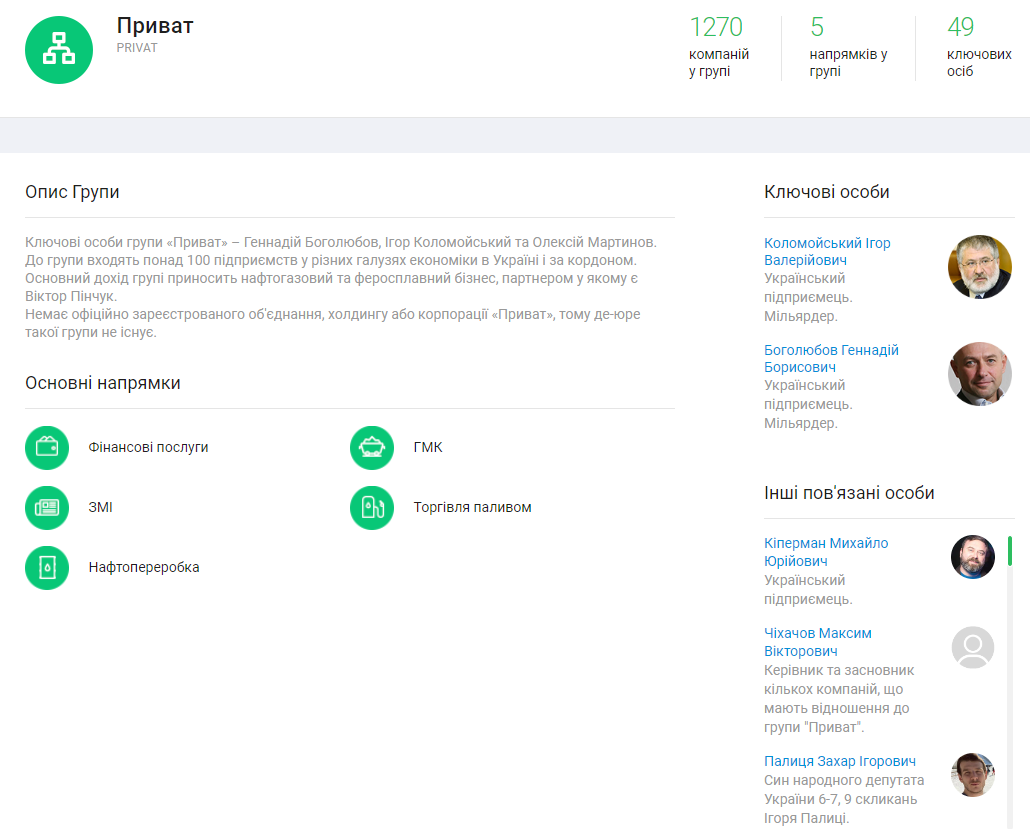Click the green Privat group organization icon

click(59, 50)
